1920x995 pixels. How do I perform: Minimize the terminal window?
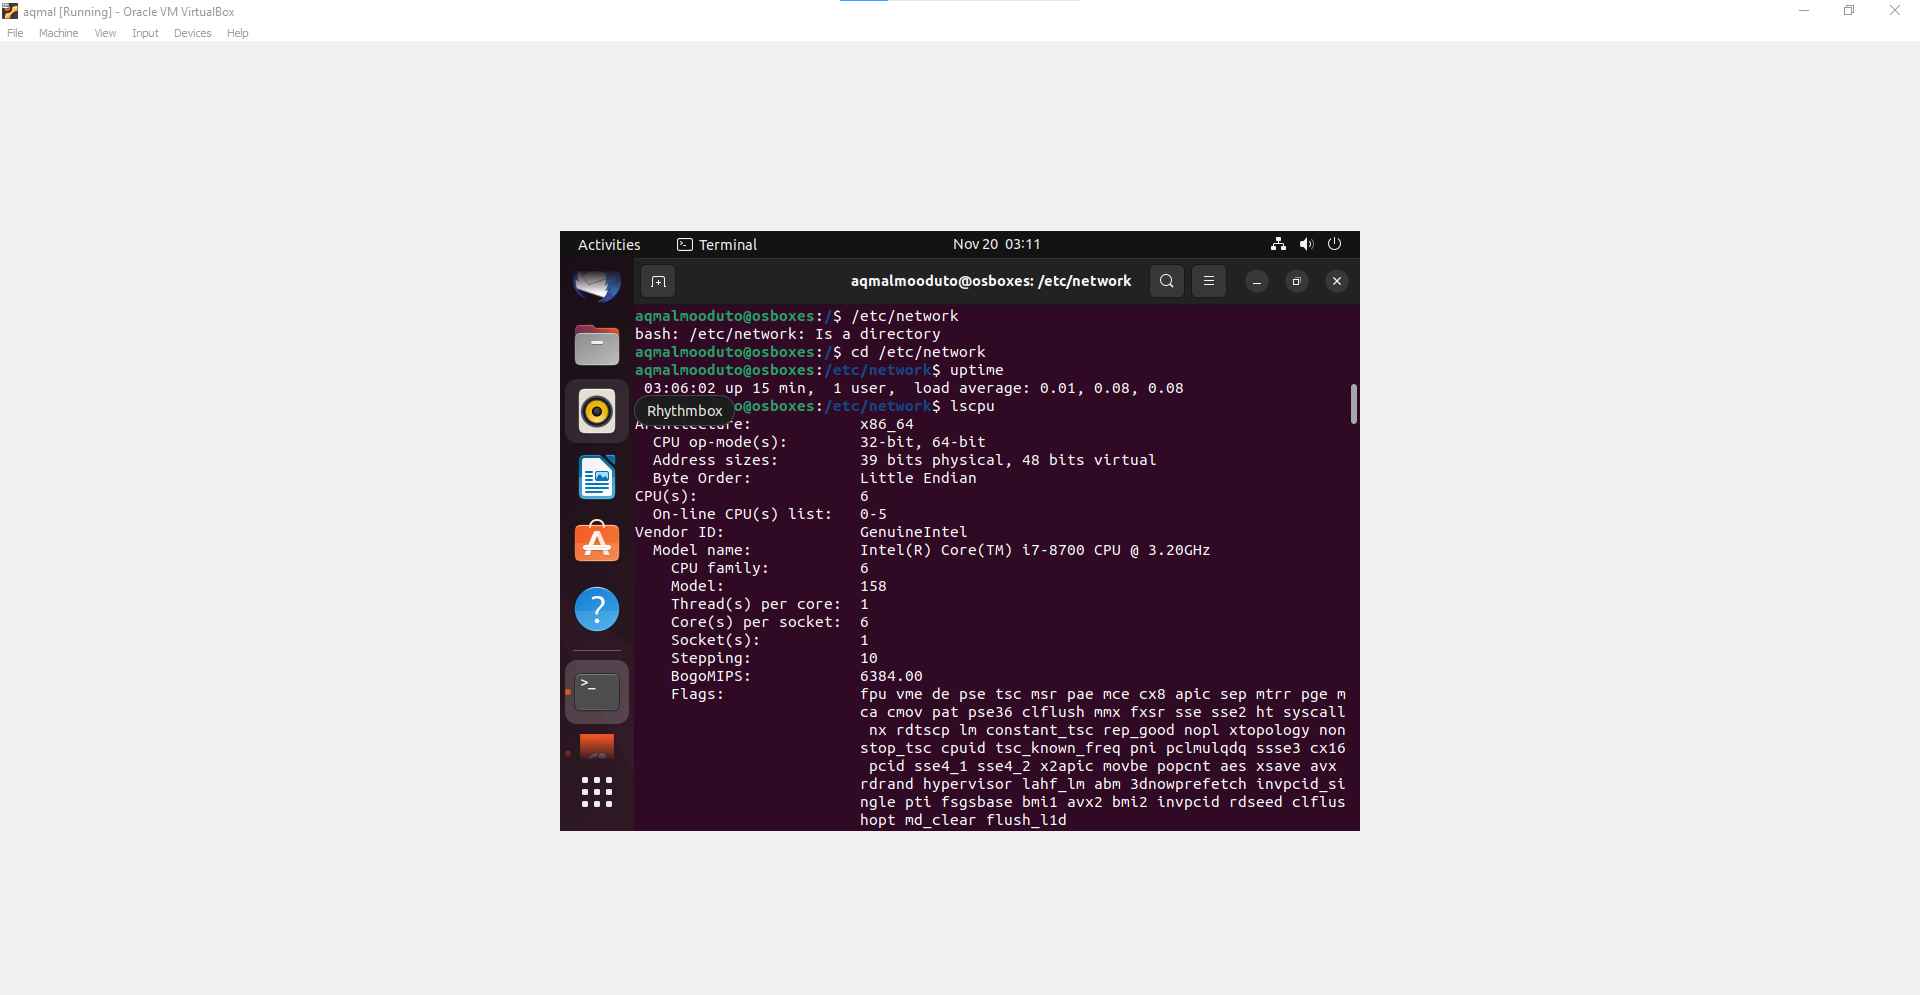tap(1257, 282)
